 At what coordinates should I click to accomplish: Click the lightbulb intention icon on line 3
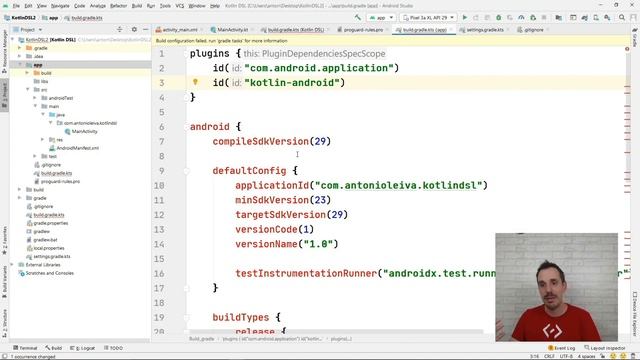195,82
